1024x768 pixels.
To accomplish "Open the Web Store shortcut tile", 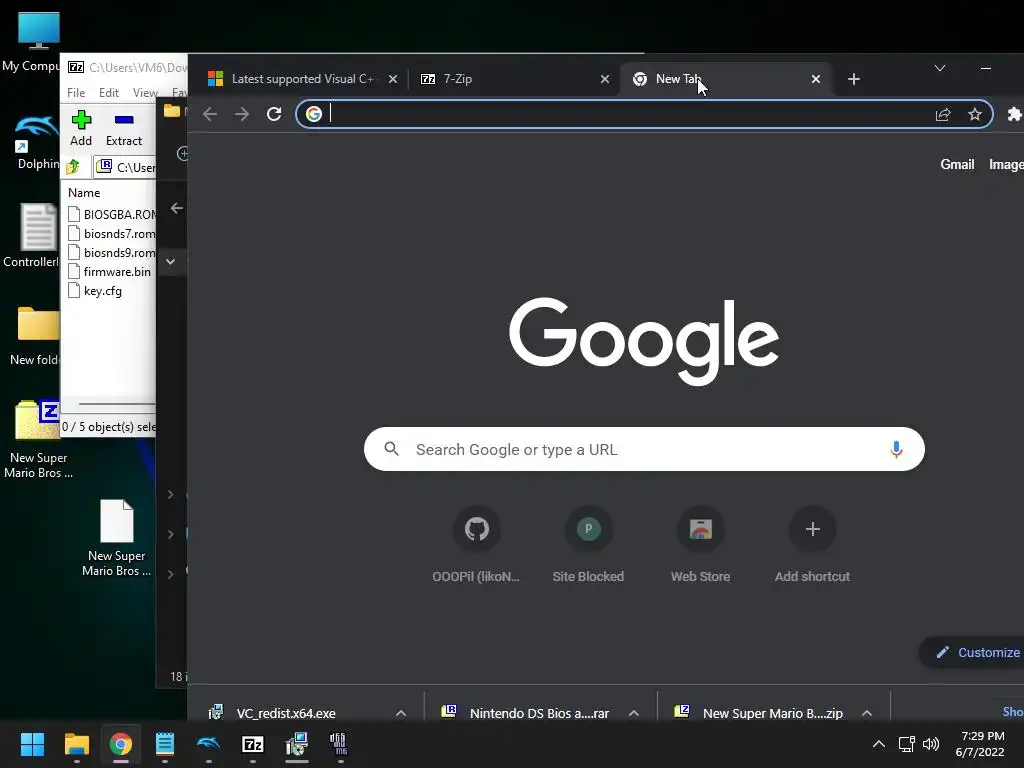I will [x=700, y=544].
